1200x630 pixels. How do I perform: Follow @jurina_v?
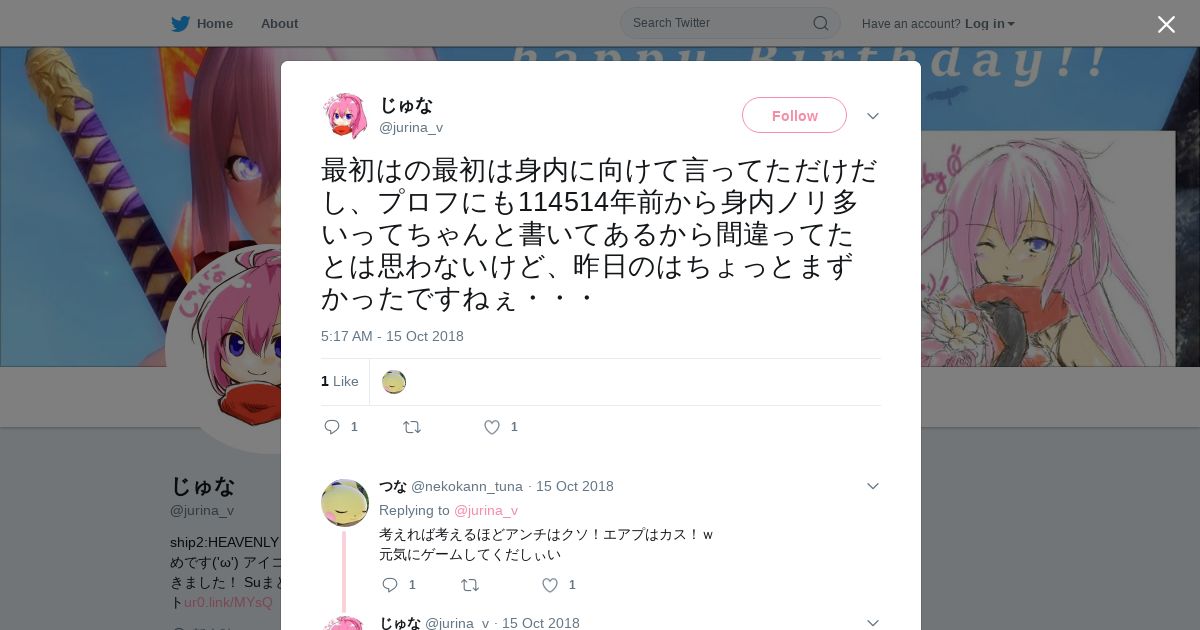pos(794,116)
